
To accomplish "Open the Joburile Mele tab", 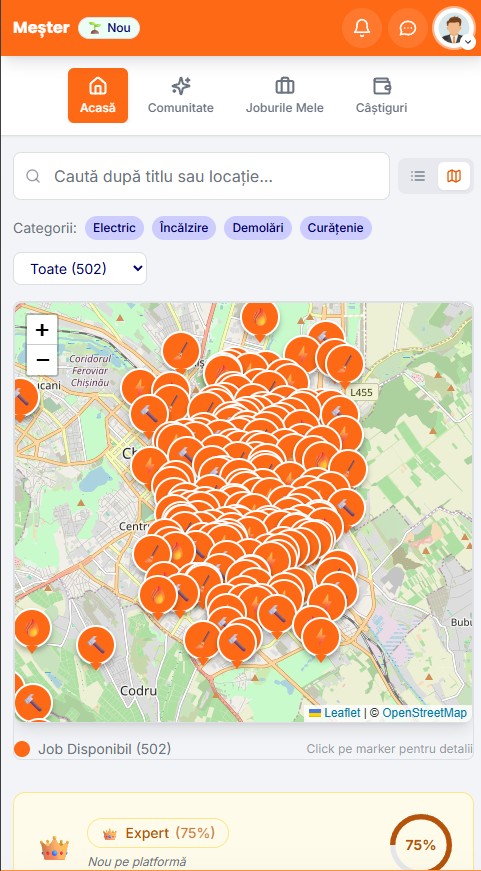I will click(284, 95).
